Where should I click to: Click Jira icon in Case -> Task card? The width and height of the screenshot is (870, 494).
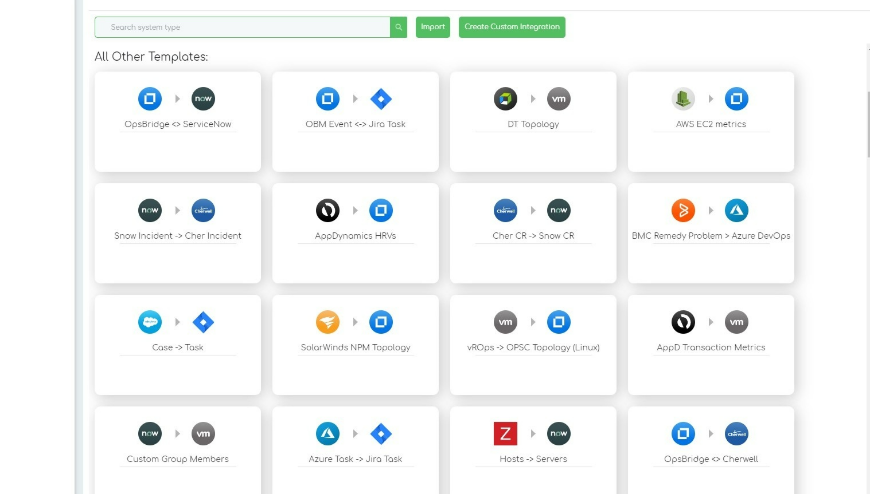pos(203,322)
